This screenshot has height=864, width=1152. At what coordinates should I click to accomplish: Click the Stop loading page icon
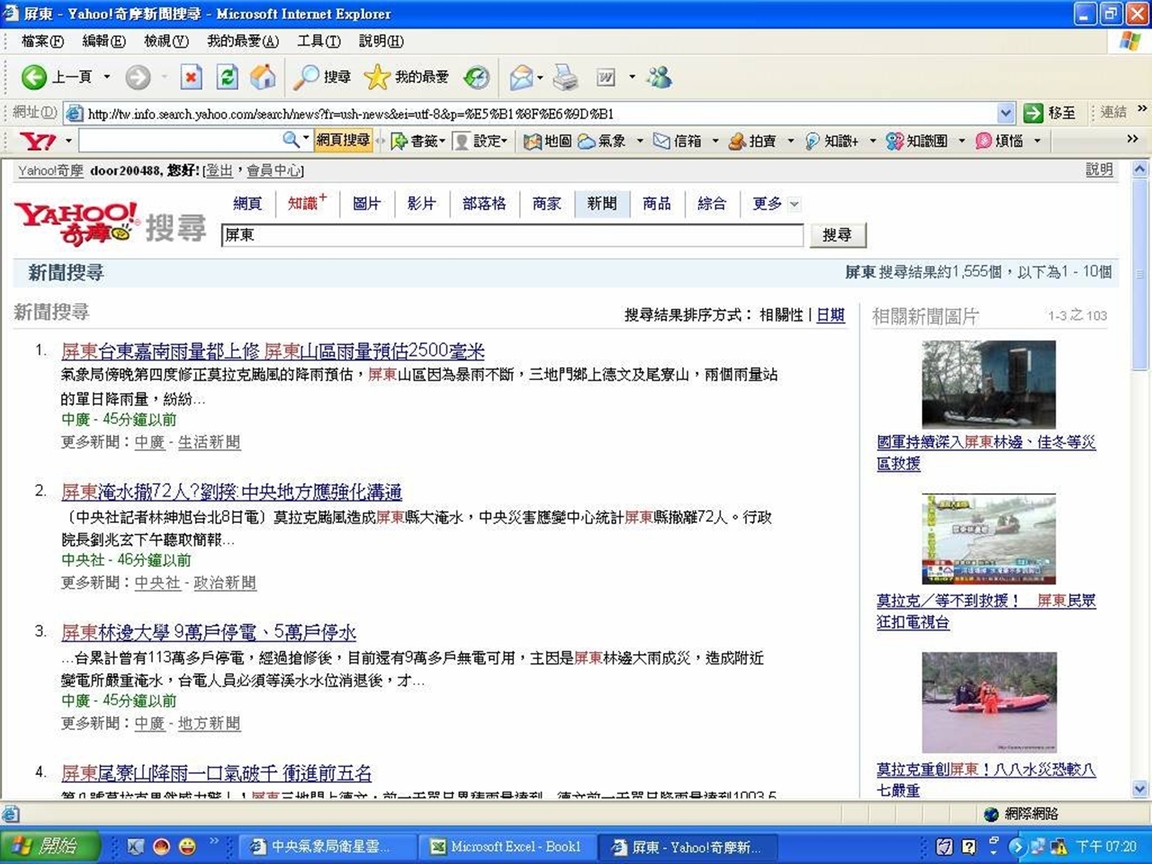click(191, 77)
